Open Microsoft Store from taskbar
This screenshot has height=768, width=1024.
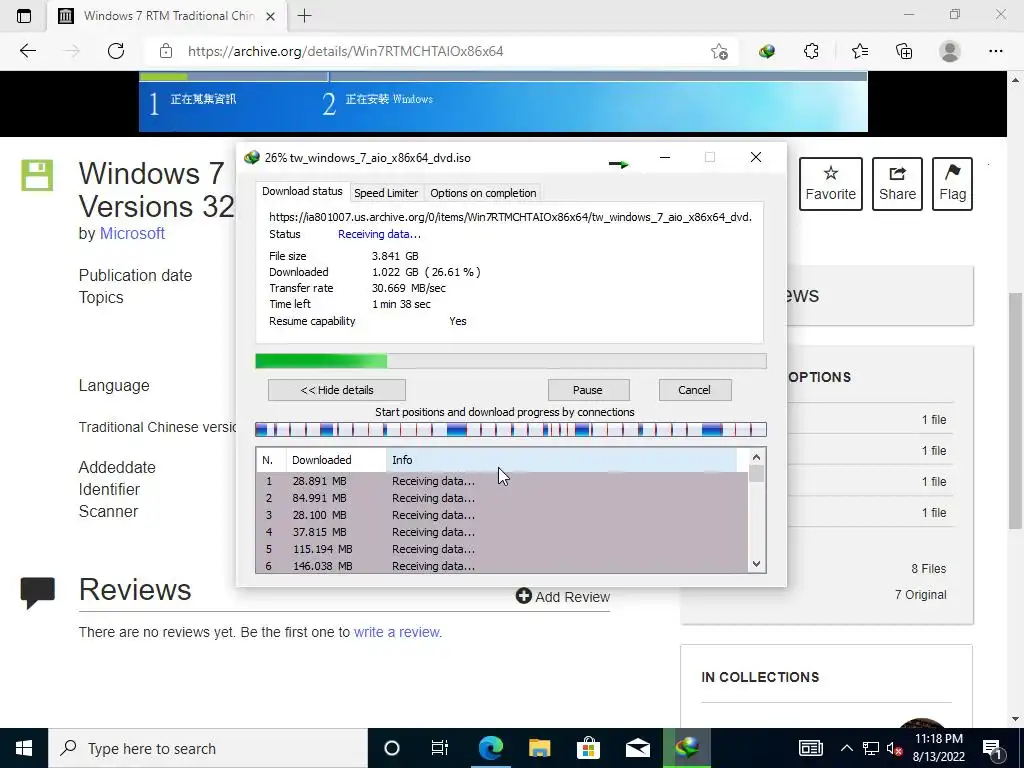(x=588, y=748)
